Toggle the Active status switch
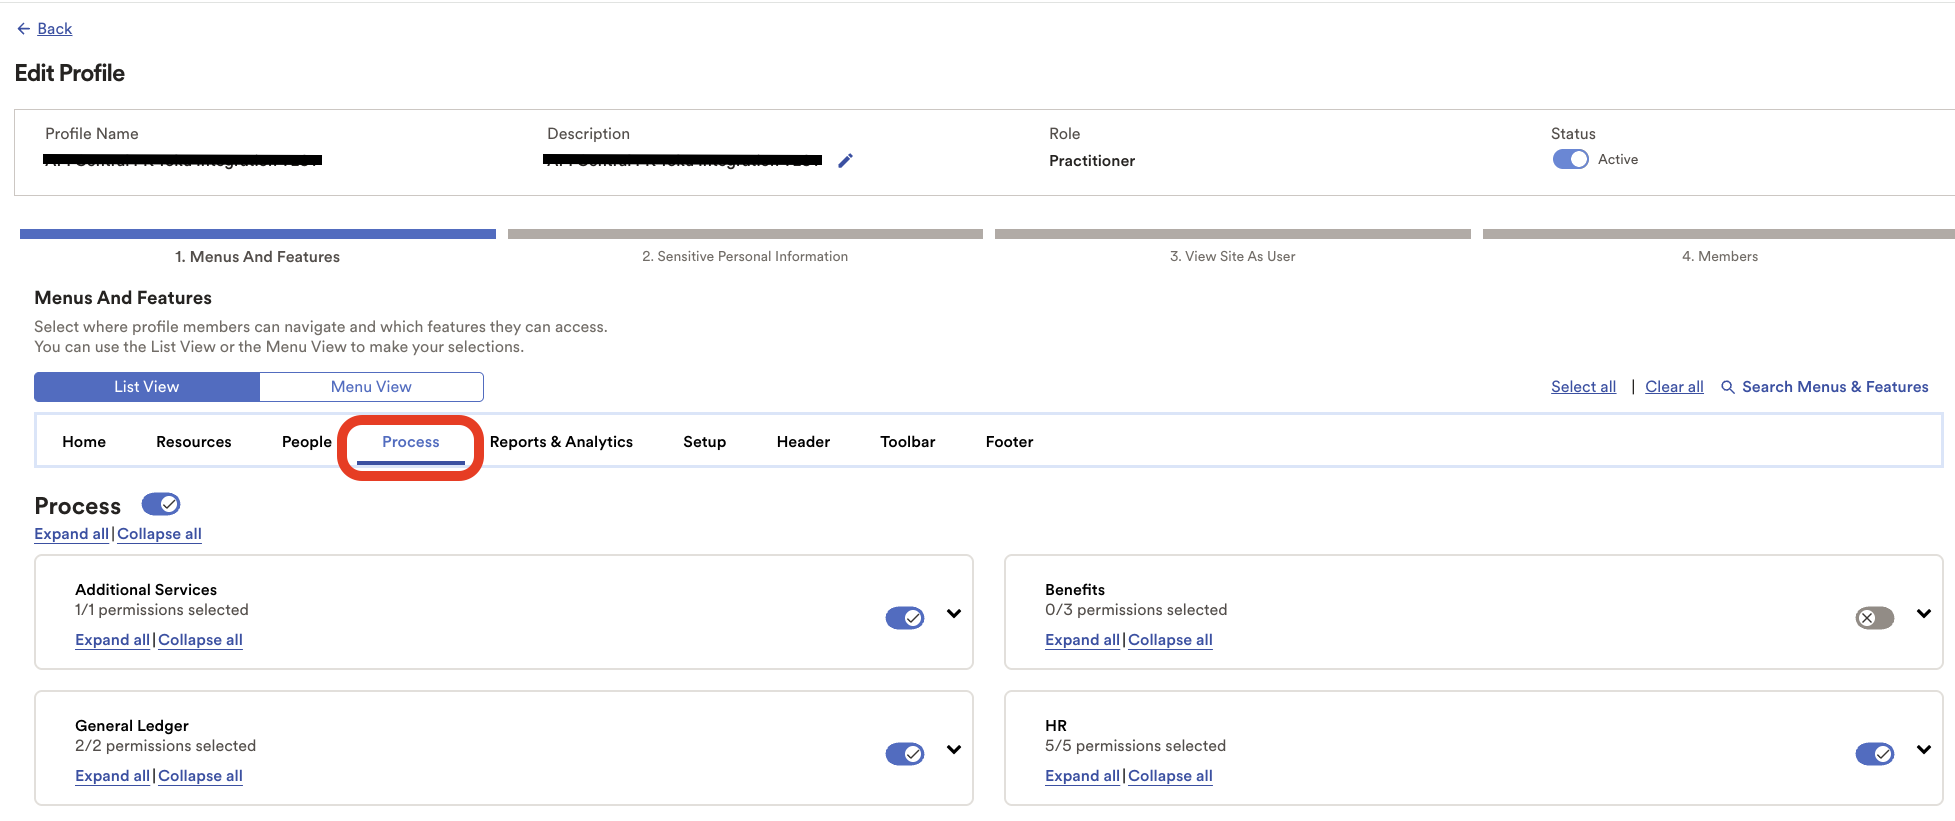Image resolution: width=1955 pixels, height=821 pixels. 1570,159
